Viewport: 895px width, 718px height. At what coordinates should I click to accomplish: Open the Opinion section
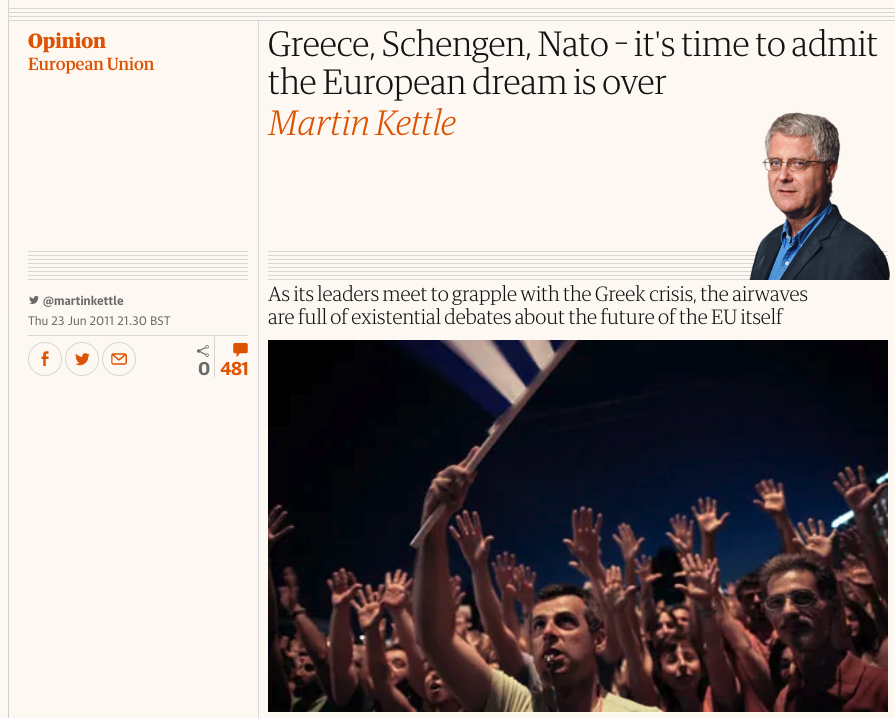pos(67,41)
